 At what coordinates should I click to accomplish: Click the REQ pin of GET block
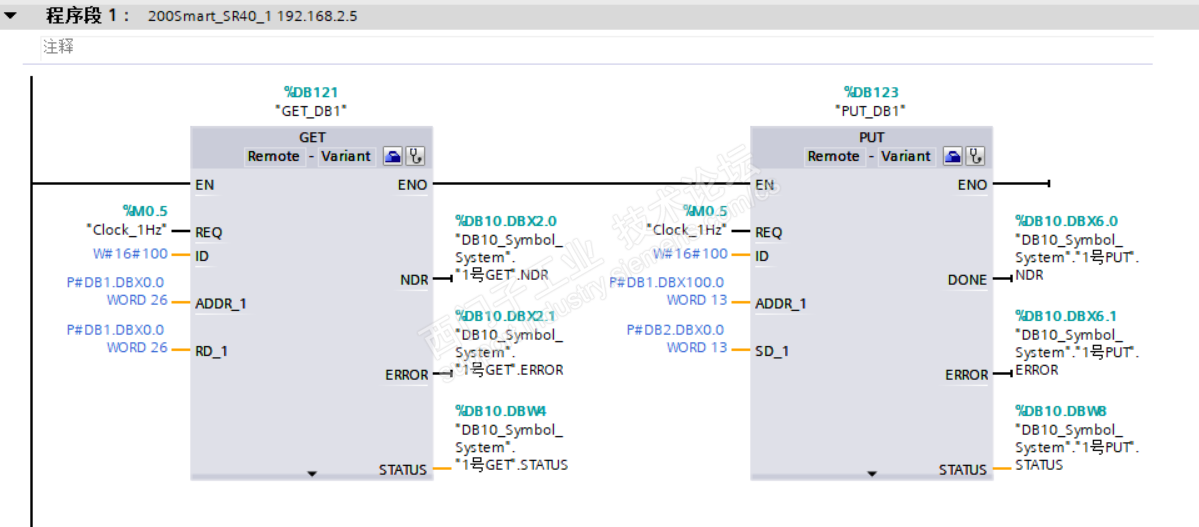[209, 232]
